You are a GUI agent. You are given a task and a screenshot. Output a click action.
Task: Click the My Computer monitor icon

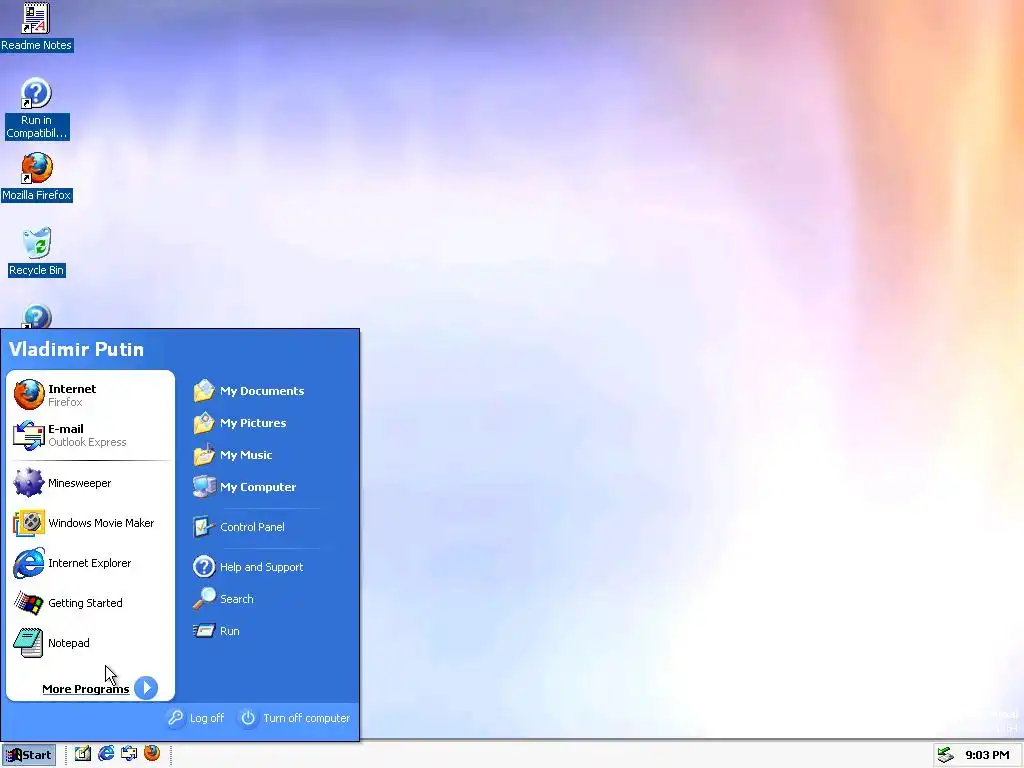[204, 487]
